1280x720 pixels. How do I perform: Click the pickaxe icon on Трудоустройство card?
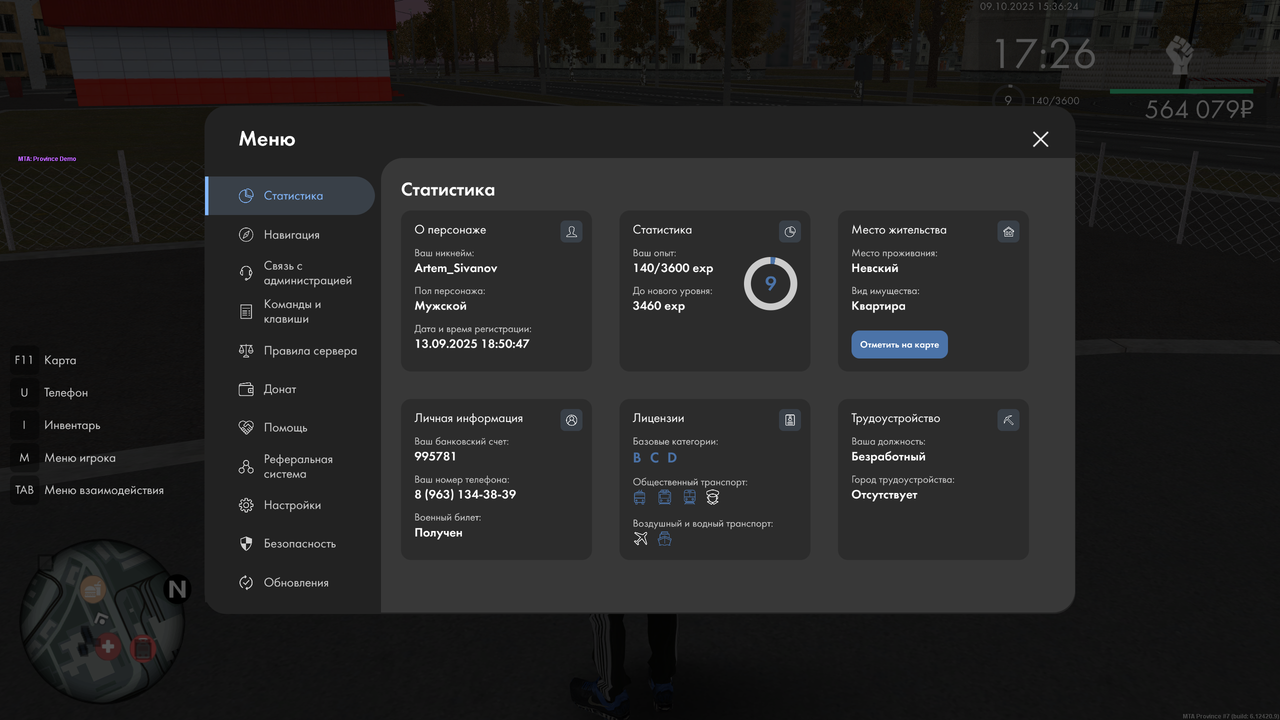point(1008,420)
